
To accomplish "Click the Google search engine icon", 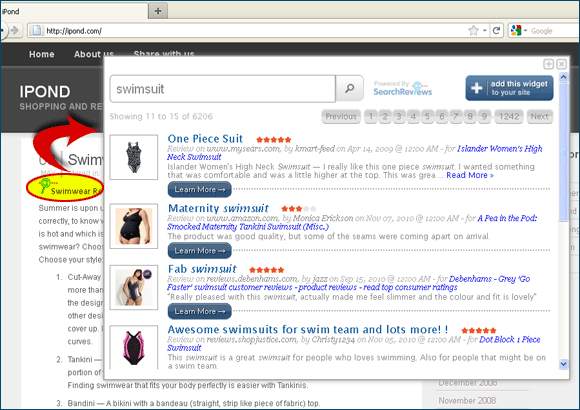I will click(516, 30).
